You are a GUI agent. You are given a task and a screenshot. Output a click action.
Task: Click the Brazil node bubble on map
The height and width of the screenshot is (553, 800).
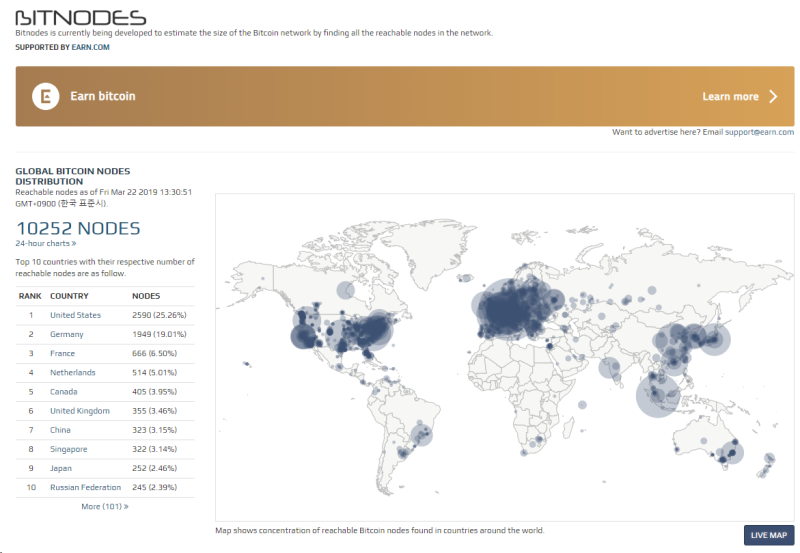click(421, 435)
